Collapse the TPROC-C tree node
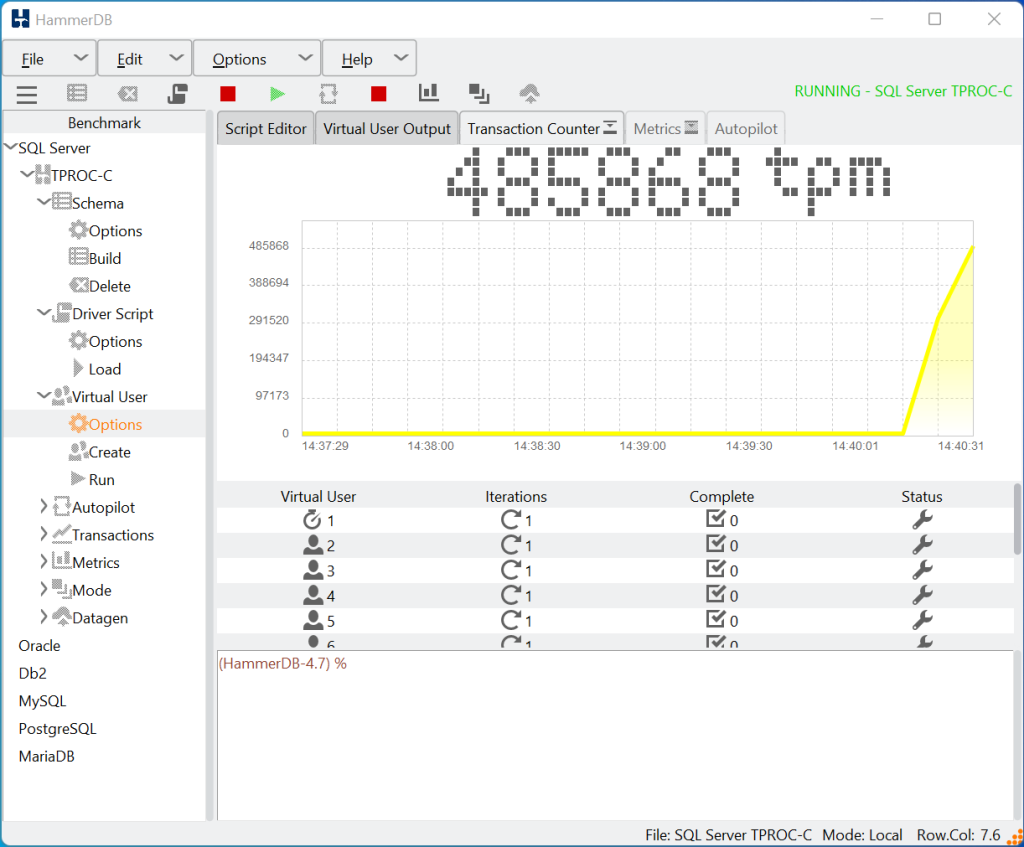This screenshot has width=1024, height=847. tap(27, 175)
